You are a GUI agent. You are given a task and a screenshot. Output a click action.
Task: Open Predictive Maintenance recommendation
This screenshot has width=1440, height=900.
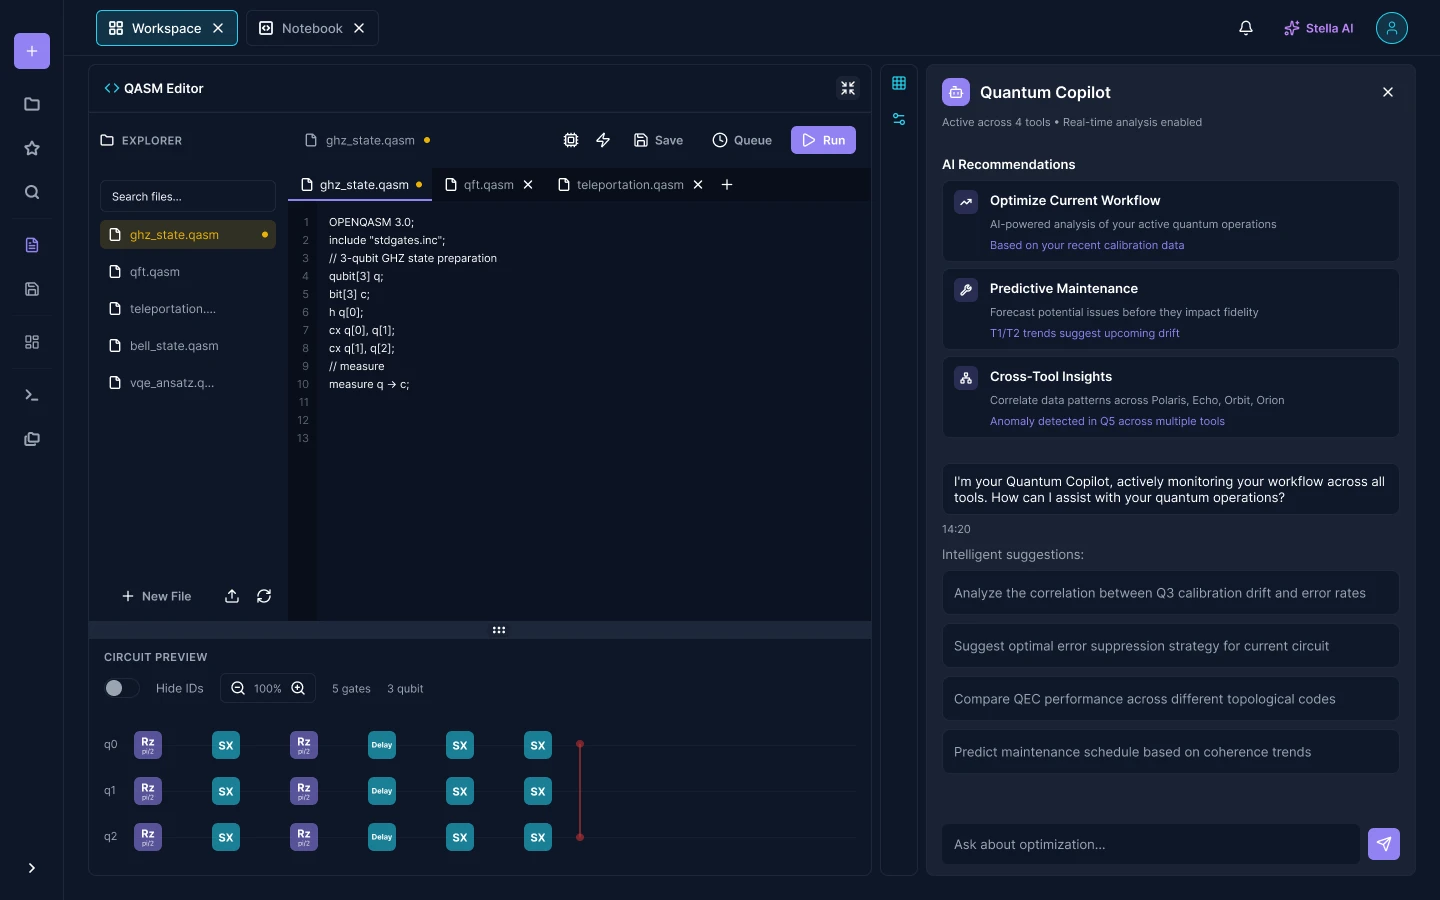coord(1170,310)
